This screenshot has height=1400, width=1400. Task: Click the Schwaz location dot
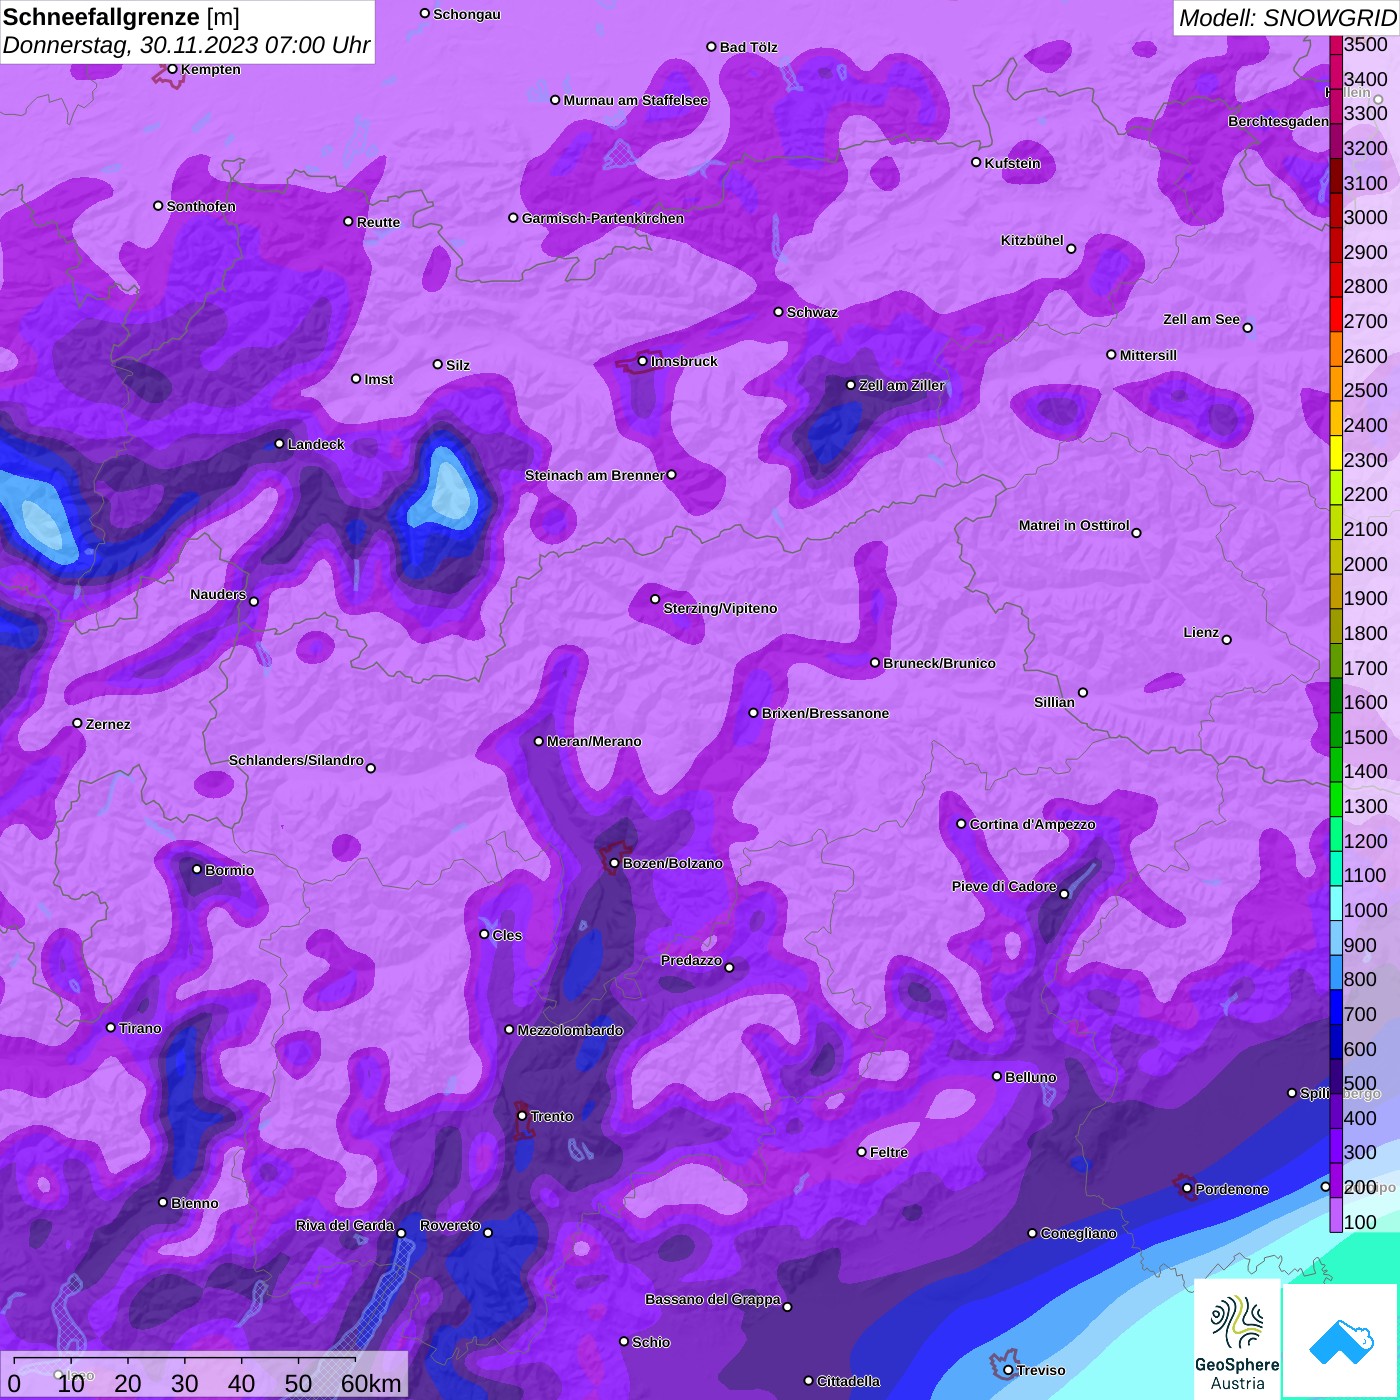click(x=779, y=312)
